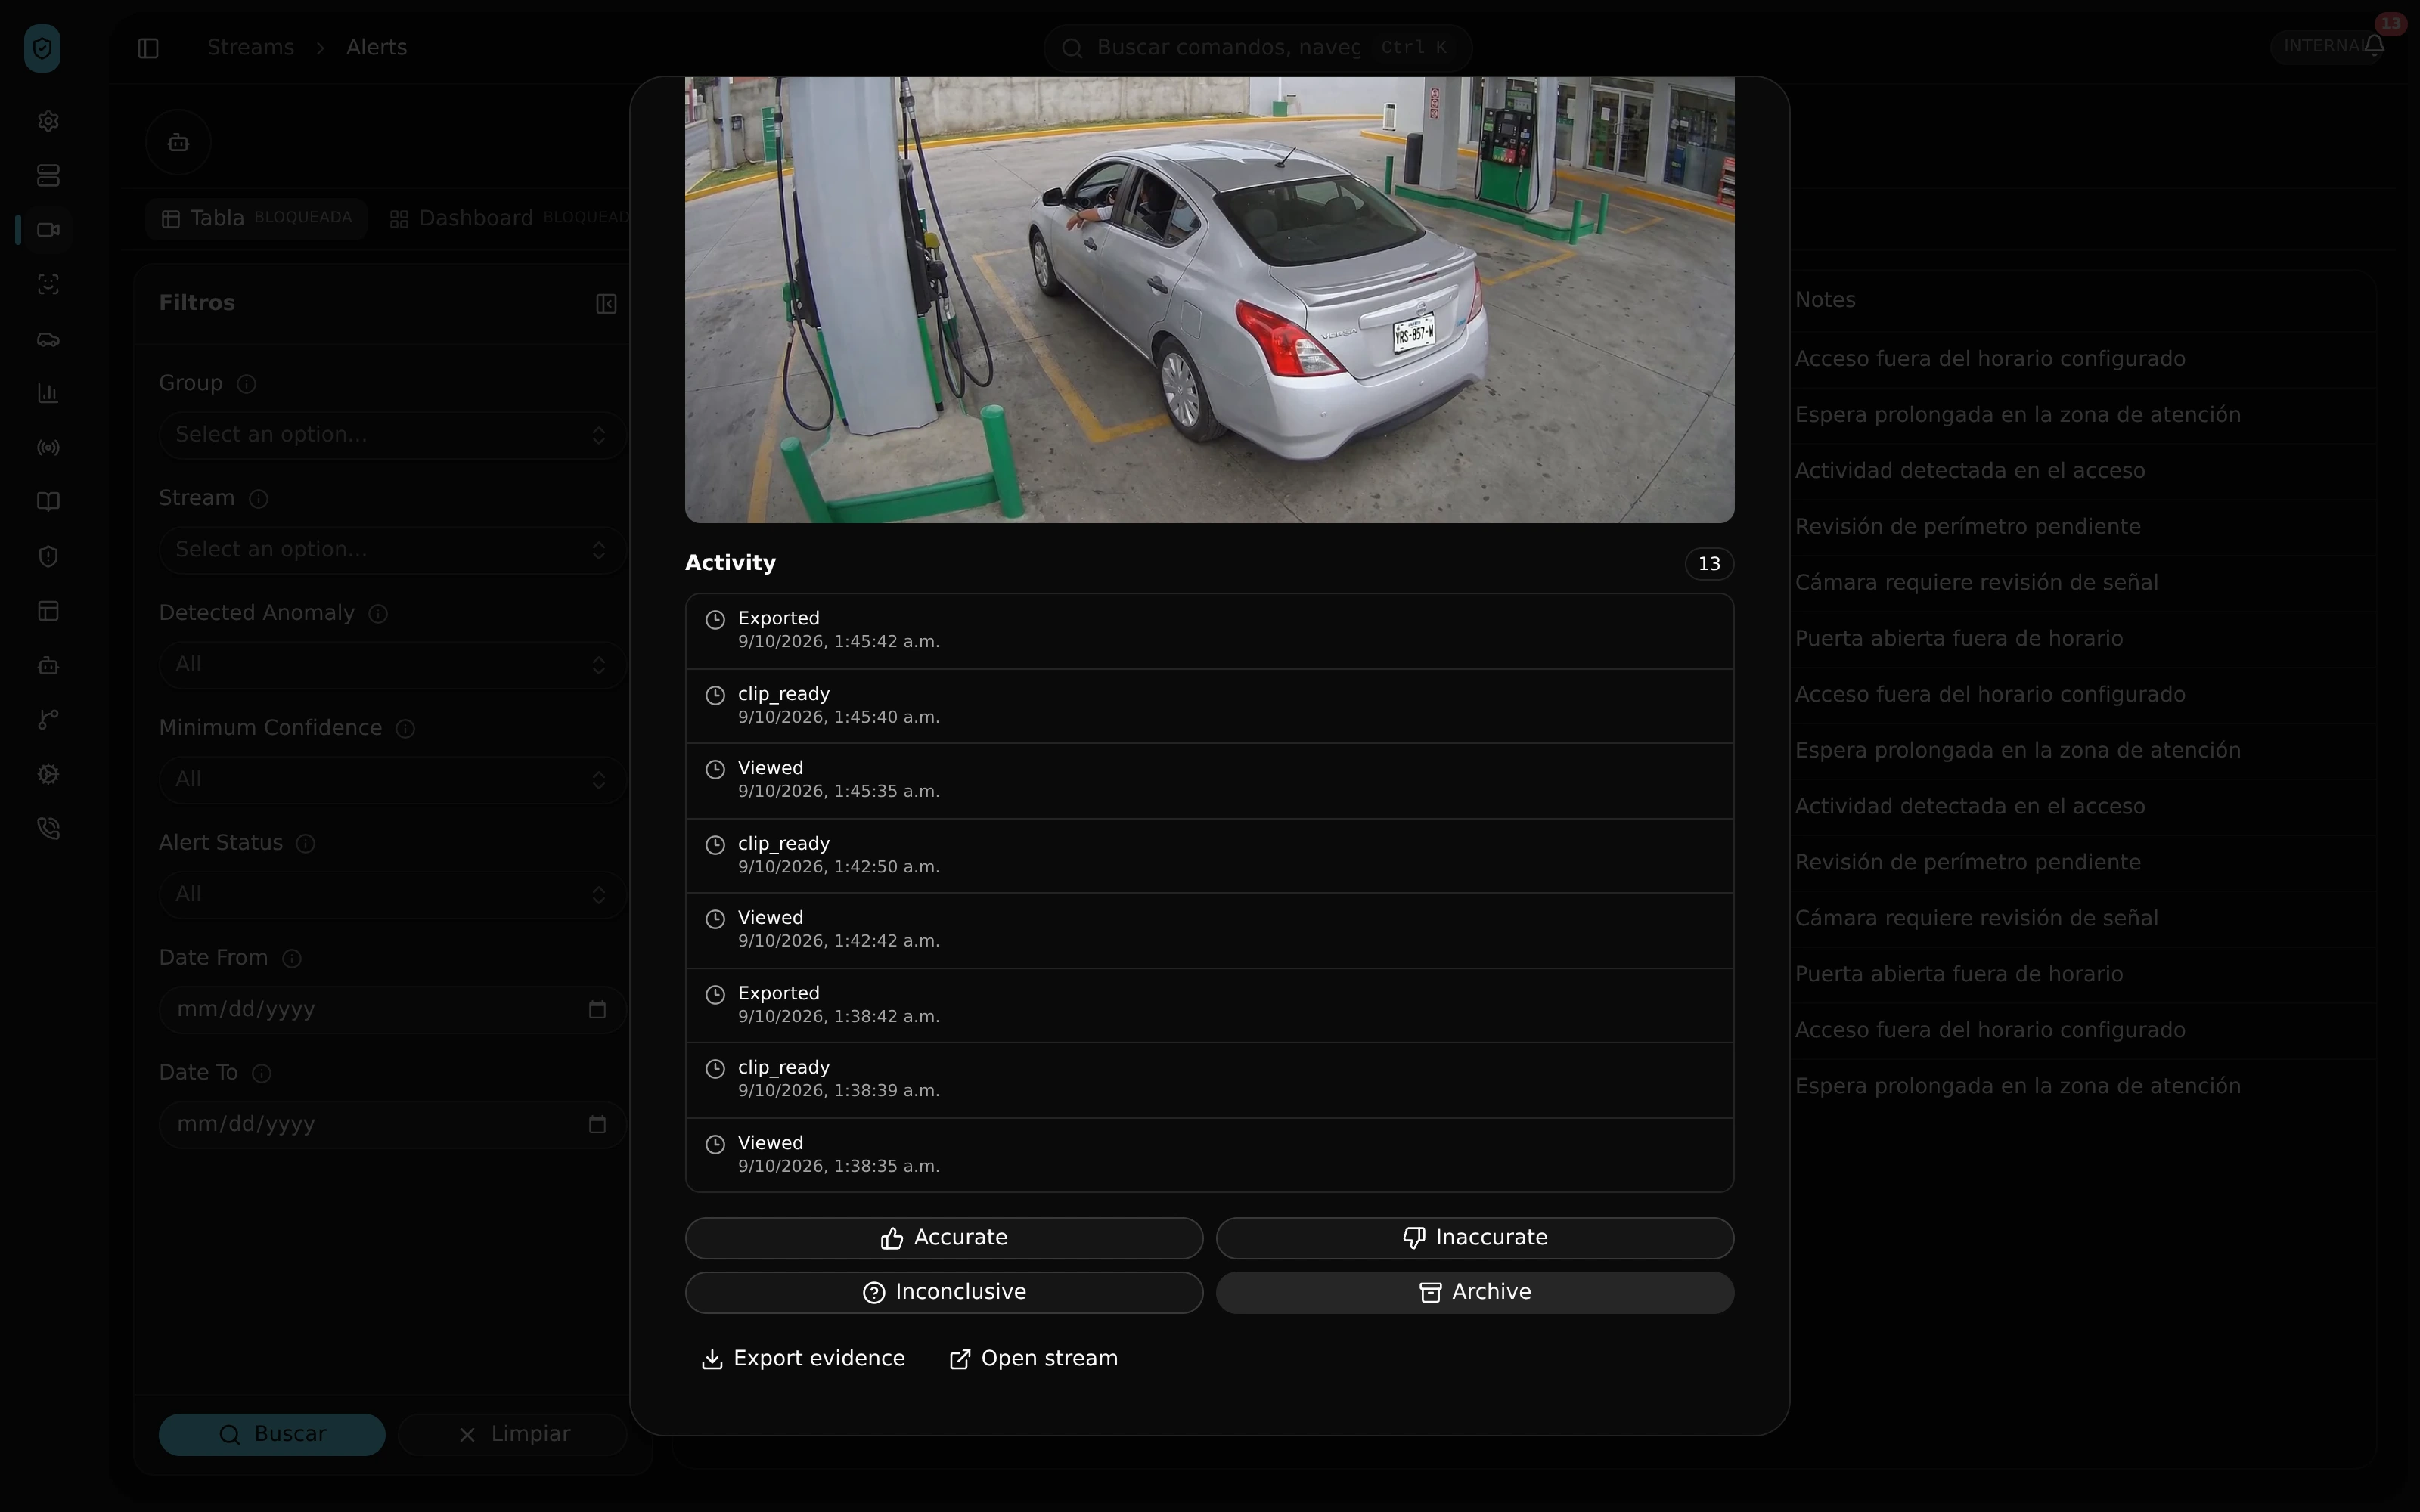Open the gear settings icon in sidebar
This screenshot has width=2420, height=1512.
pos(48,121)
